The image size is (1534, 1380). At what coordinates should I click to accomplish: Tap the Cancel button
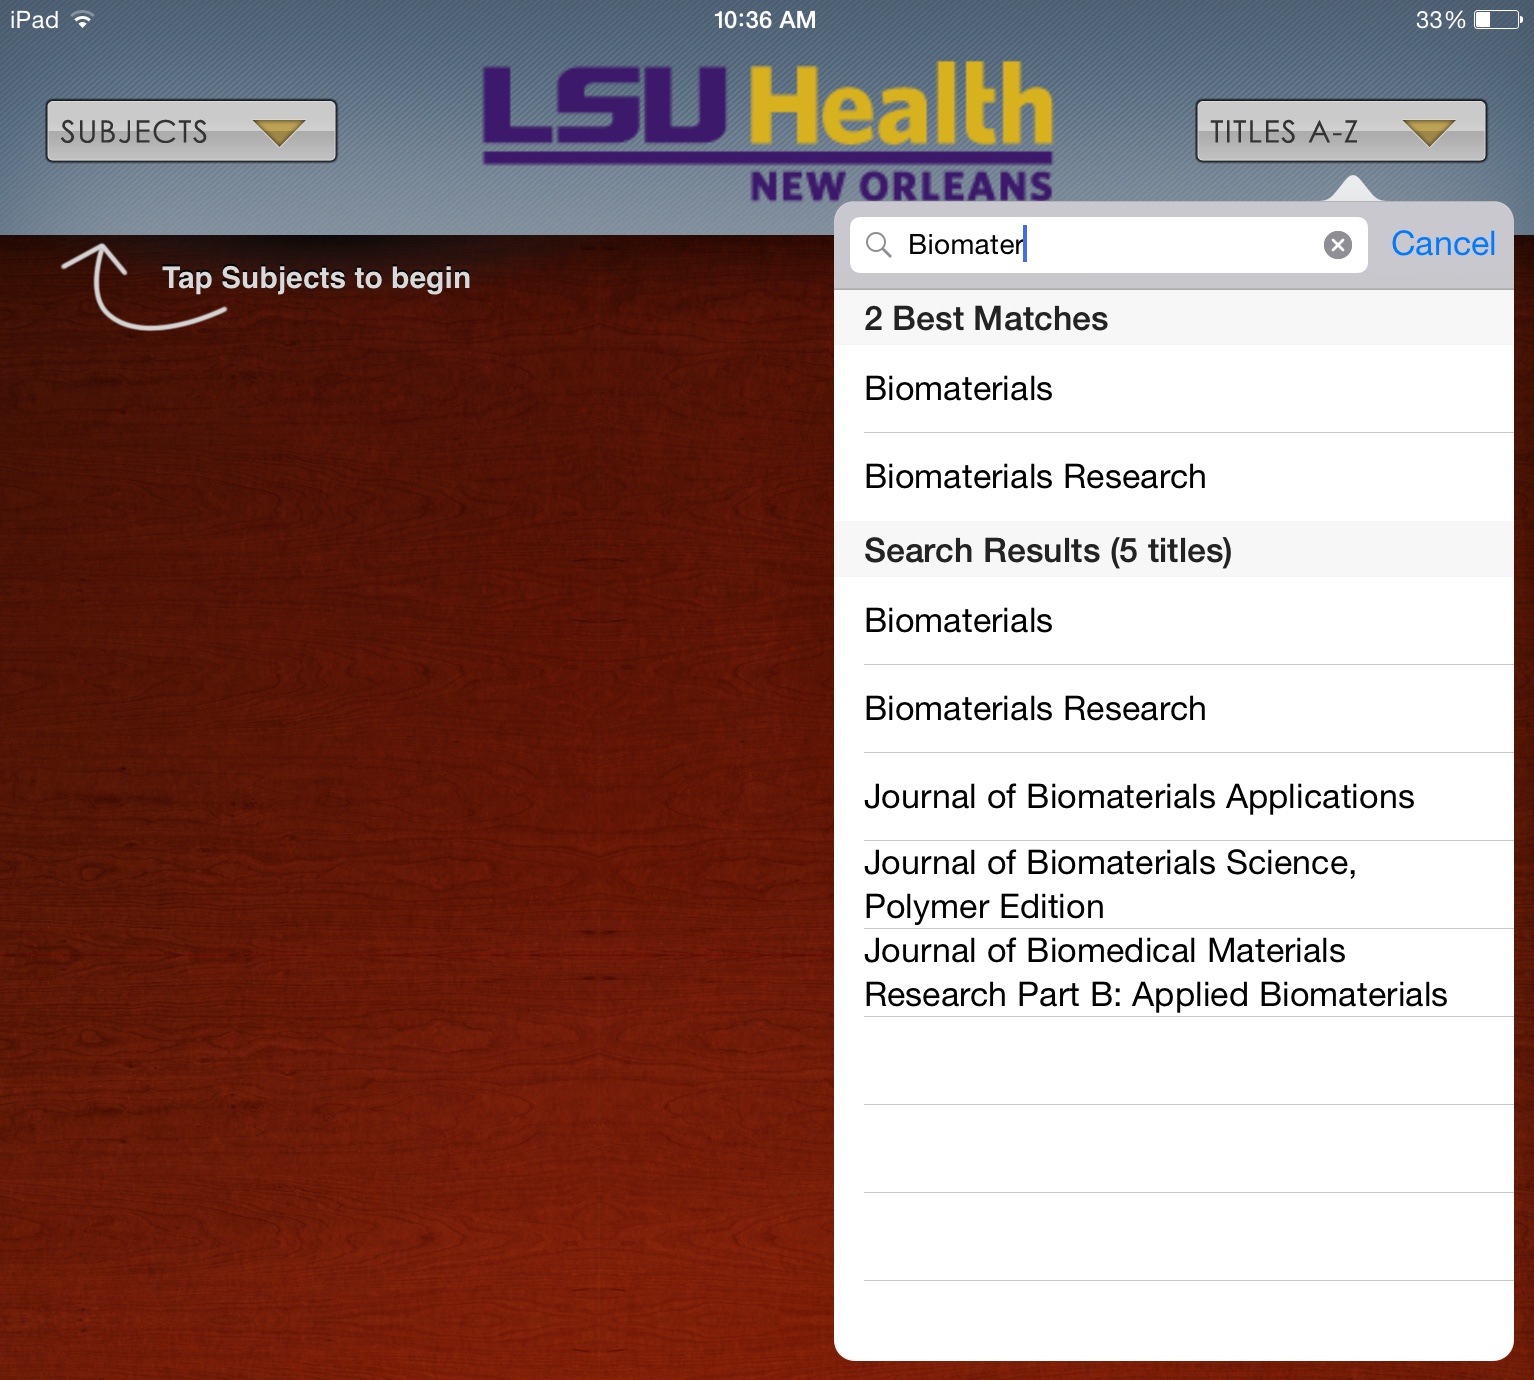click(x=1442, y=244)
